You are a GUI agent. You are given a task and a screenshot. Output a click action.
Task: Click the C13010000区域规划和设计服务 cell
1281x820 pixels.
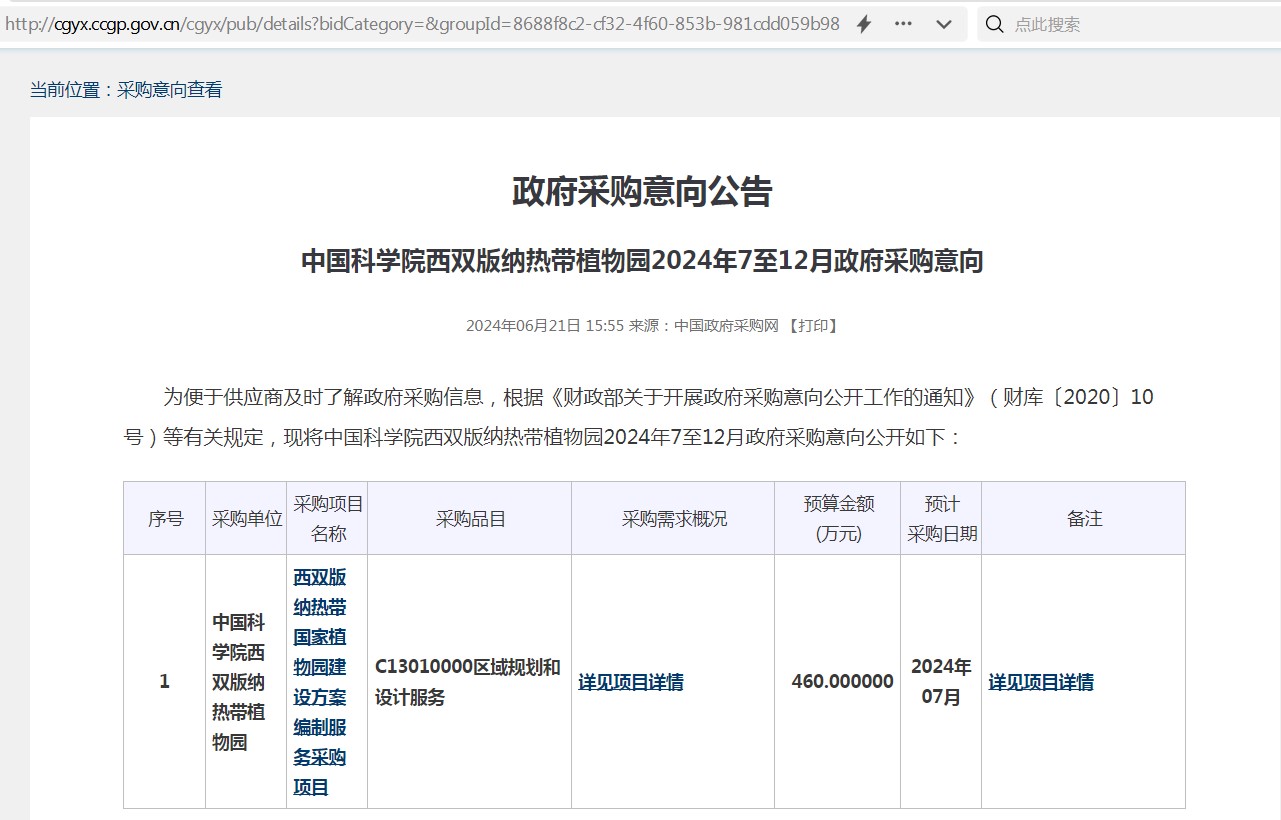coord(467,682)
